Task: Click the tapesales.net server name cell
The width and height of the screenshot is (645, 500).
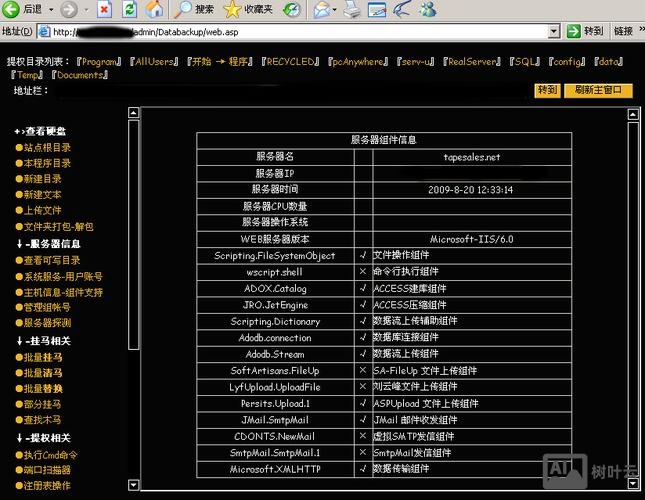Action: point(472,157)
